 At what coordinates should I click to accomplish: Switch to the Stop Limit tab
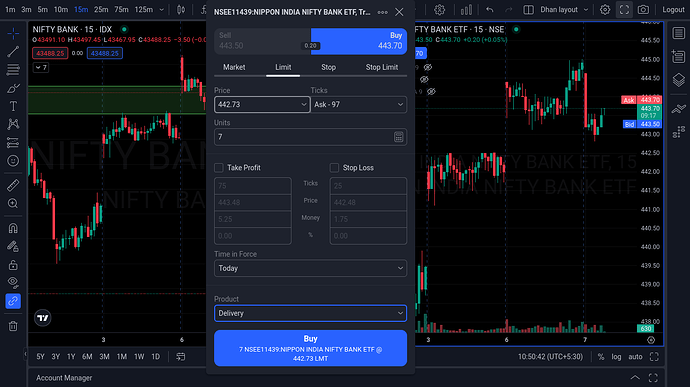point(382,67)
